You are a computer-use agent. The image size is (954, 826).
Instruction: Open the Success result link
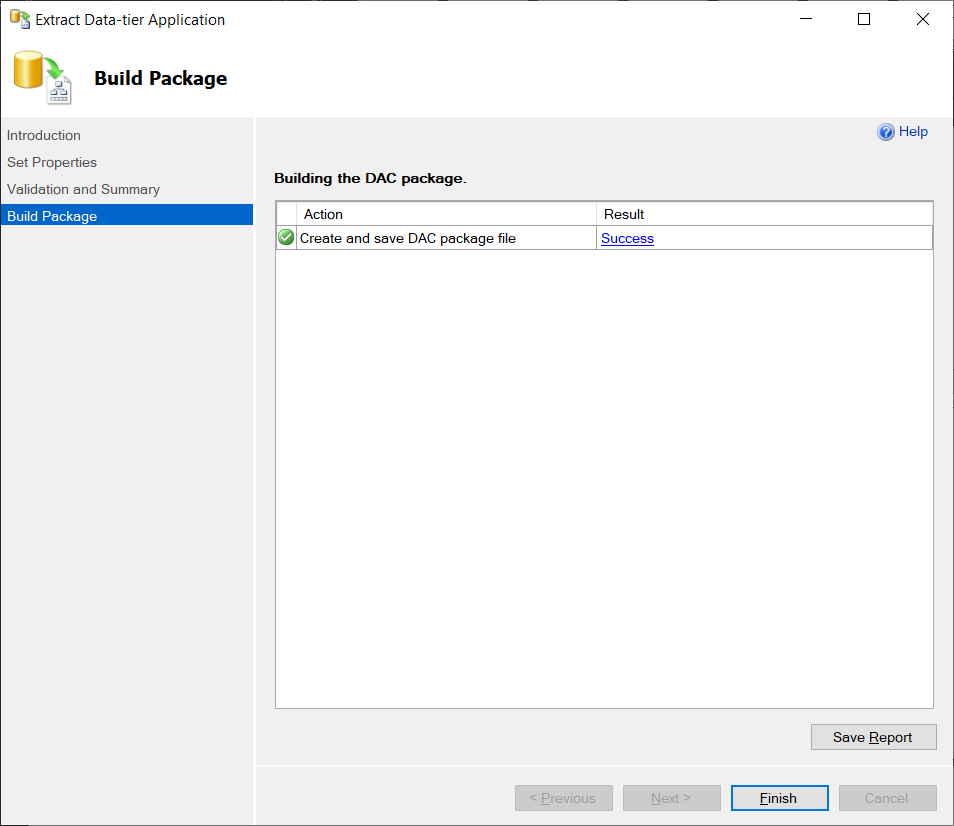[x=627, y=238]
